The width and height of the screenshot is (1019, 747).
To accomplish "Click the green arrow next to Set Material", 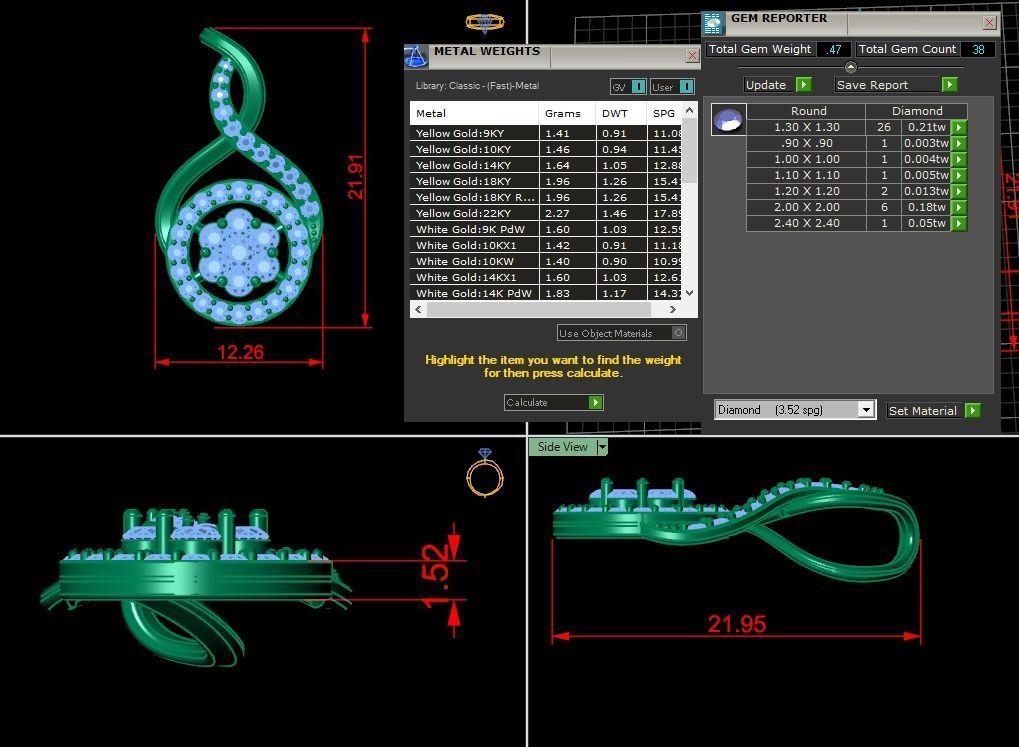I will click(x=972, y=410).
